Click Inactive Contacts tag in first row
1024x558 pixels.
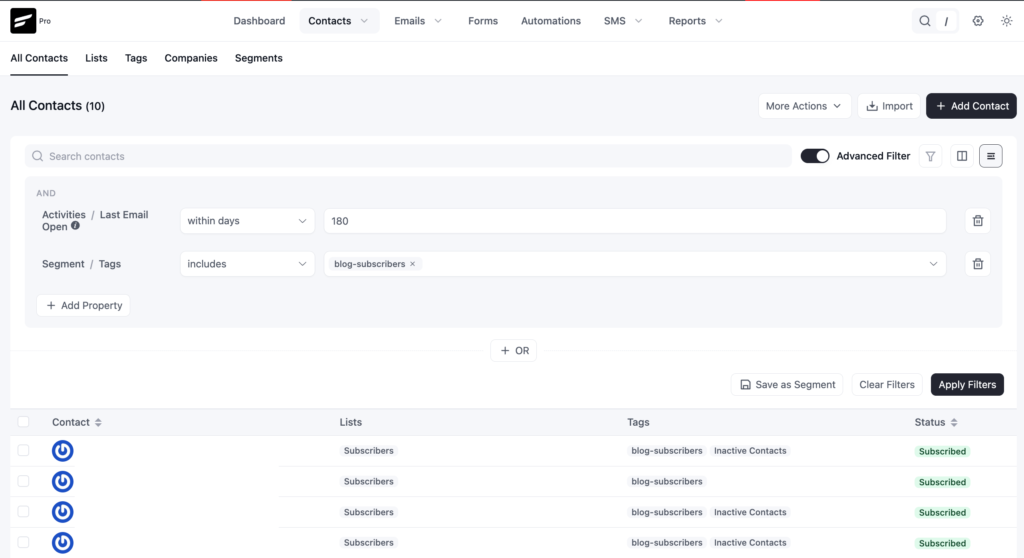750,451
